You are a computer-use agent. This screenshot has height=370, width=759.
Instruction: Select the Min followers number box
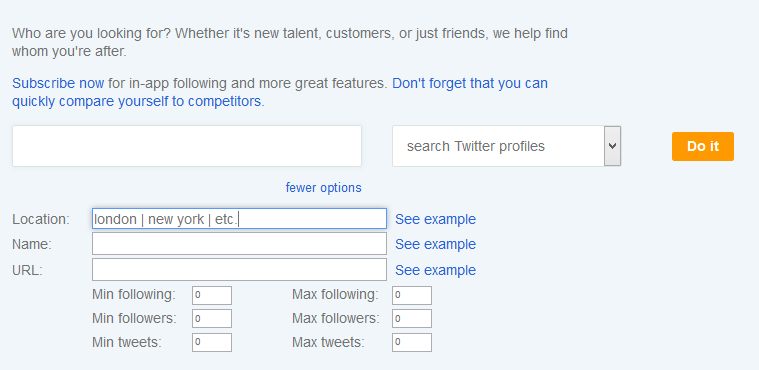point(212,319)
